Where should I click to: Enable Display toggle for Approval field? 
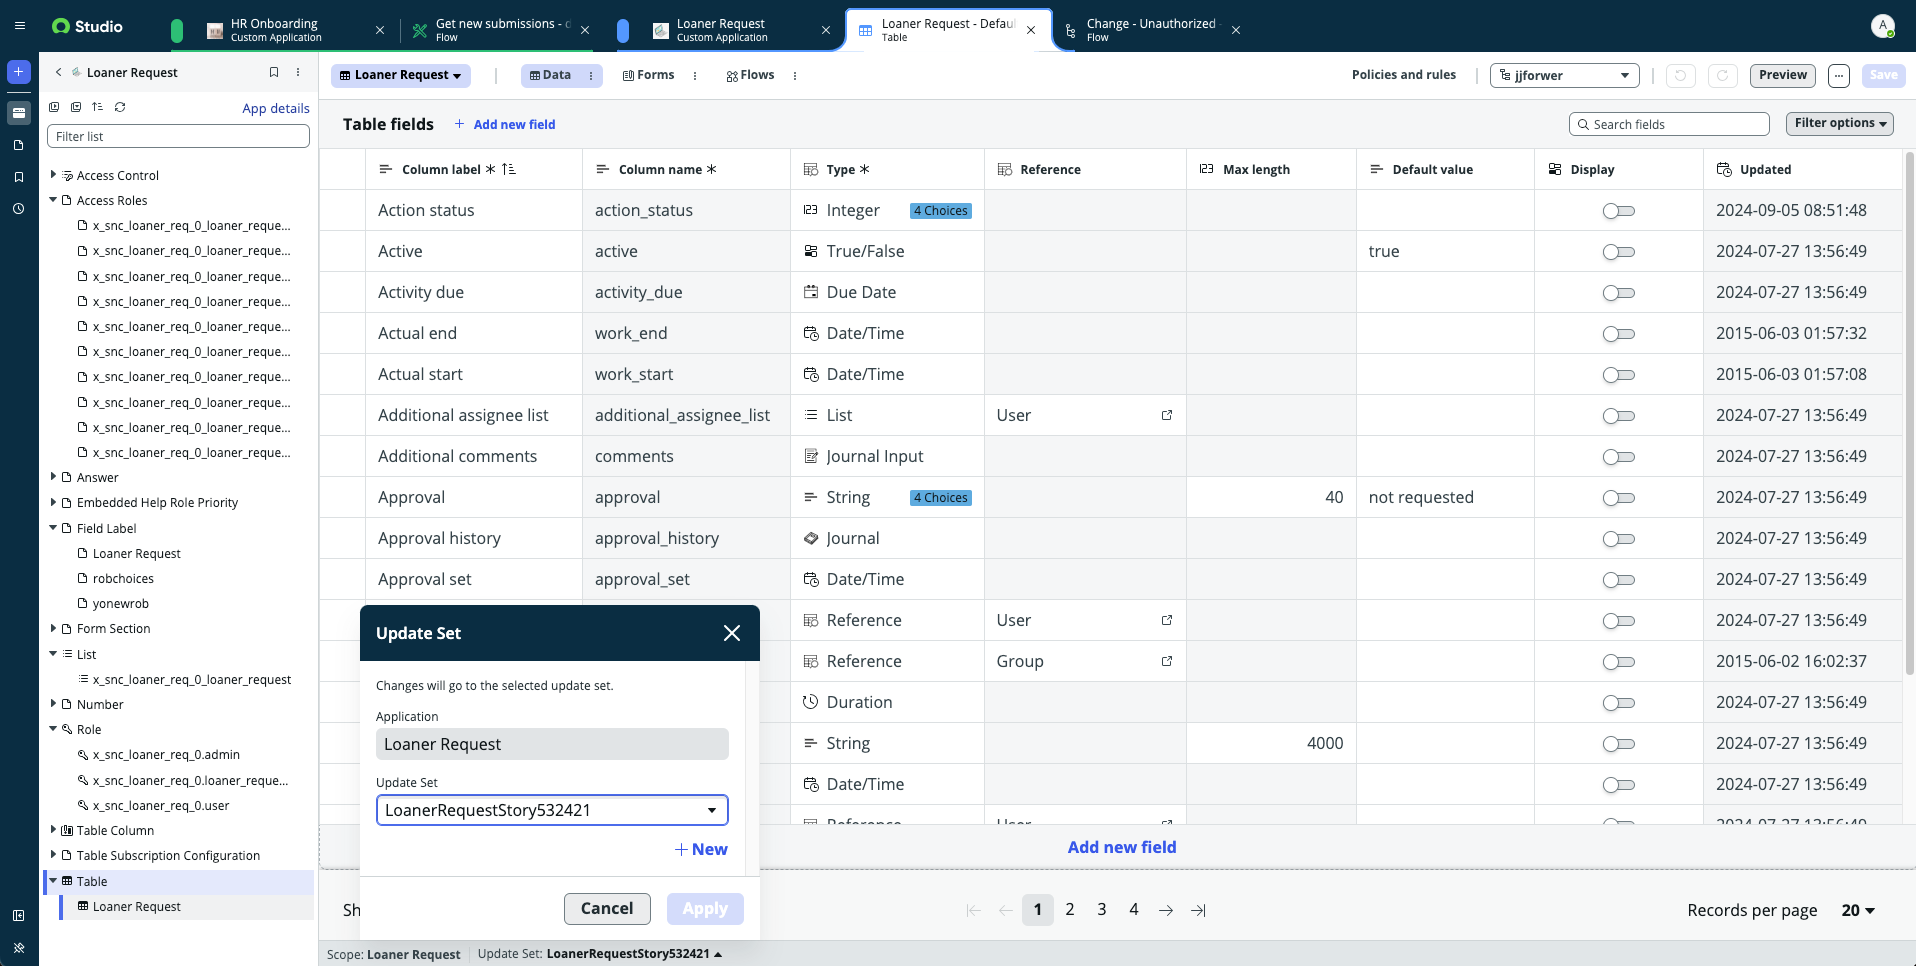1618,498
